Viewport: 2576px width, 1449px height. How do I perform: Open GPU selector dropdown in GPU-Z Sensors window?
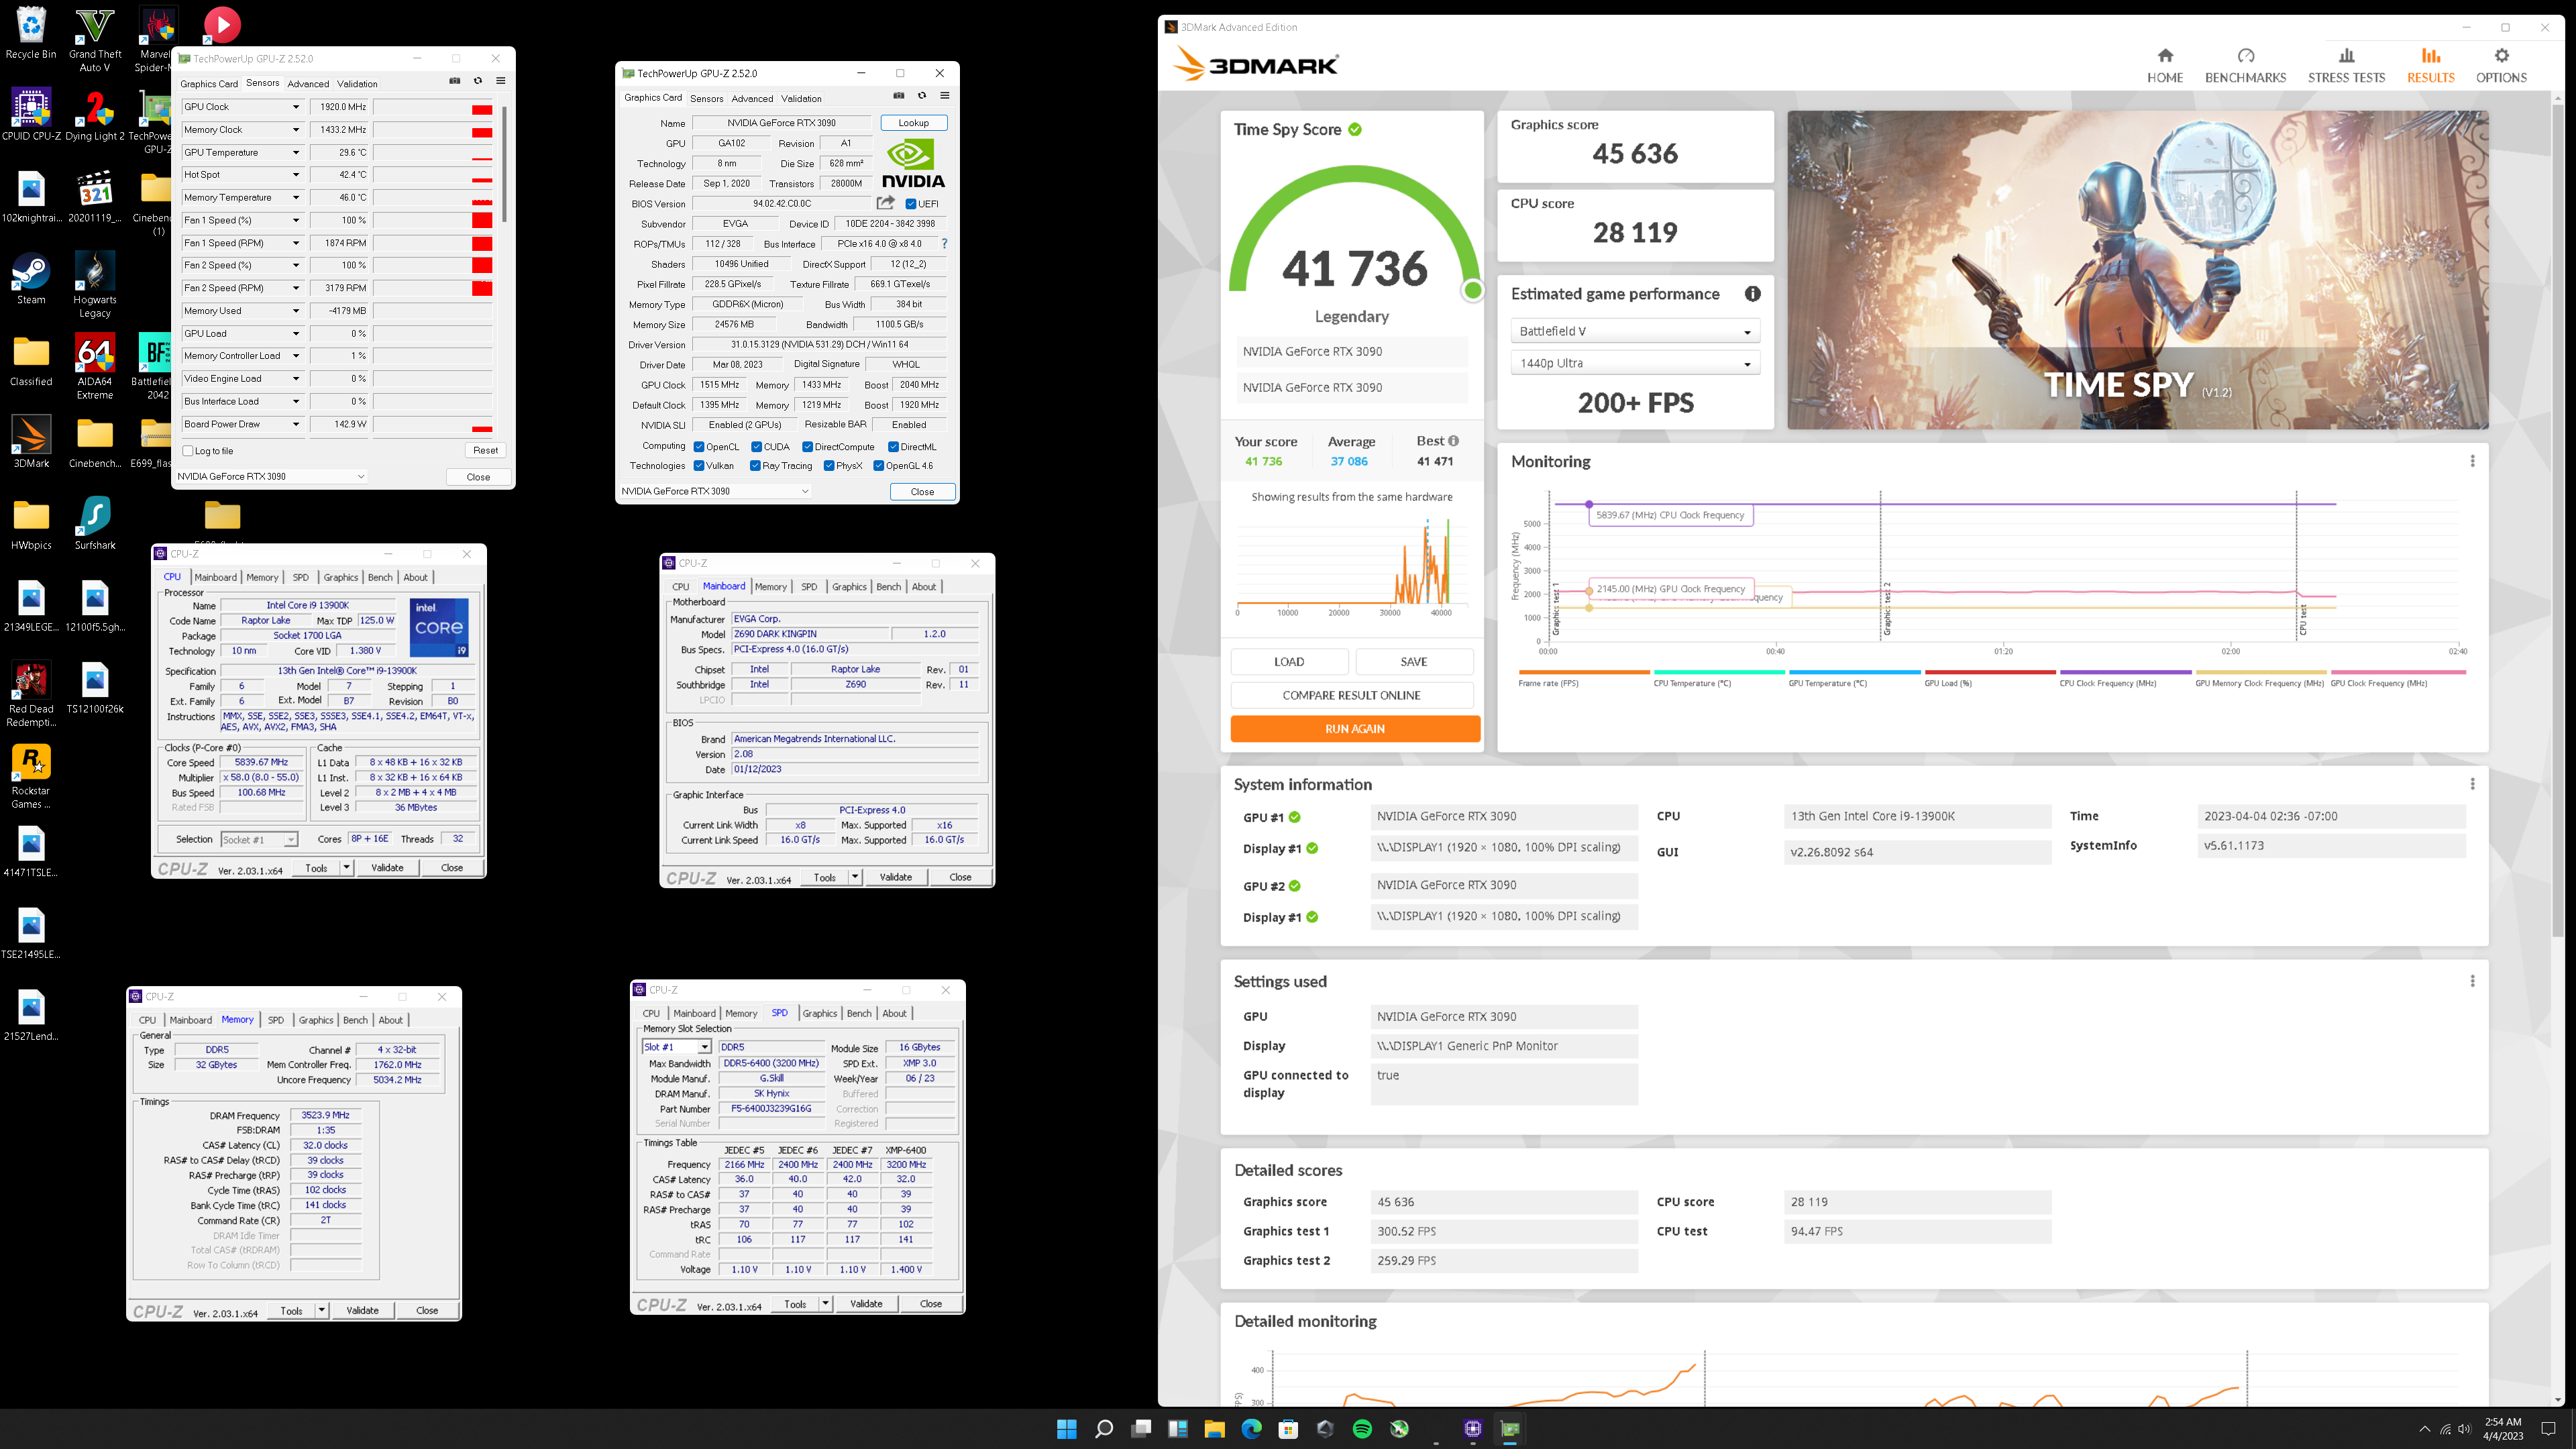point(271,476)
